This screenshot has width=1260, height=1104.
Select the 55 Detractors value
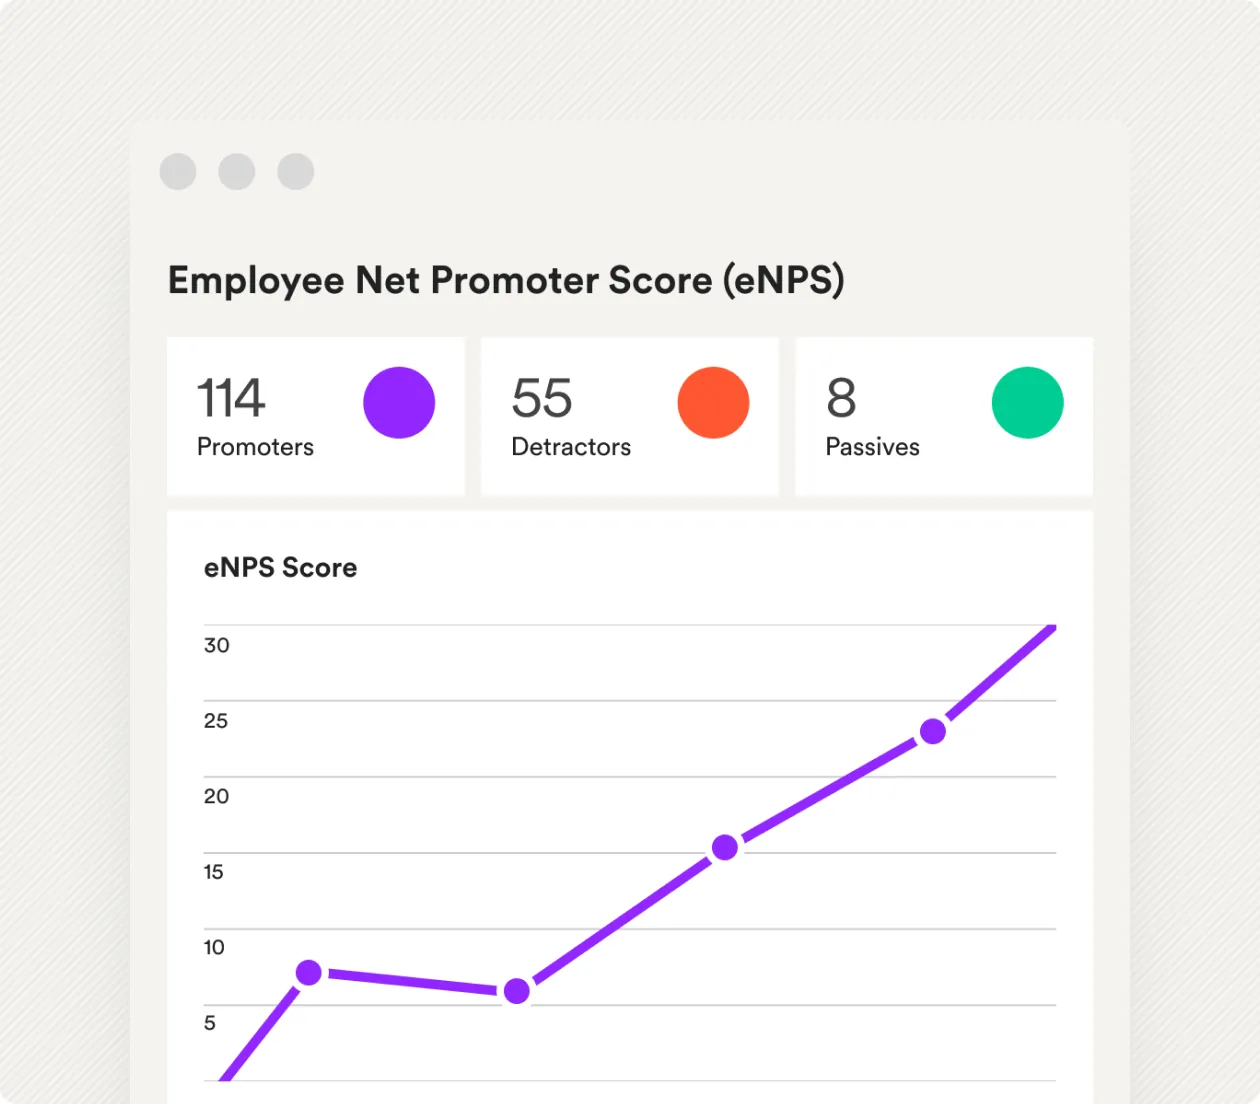point(542,398)
